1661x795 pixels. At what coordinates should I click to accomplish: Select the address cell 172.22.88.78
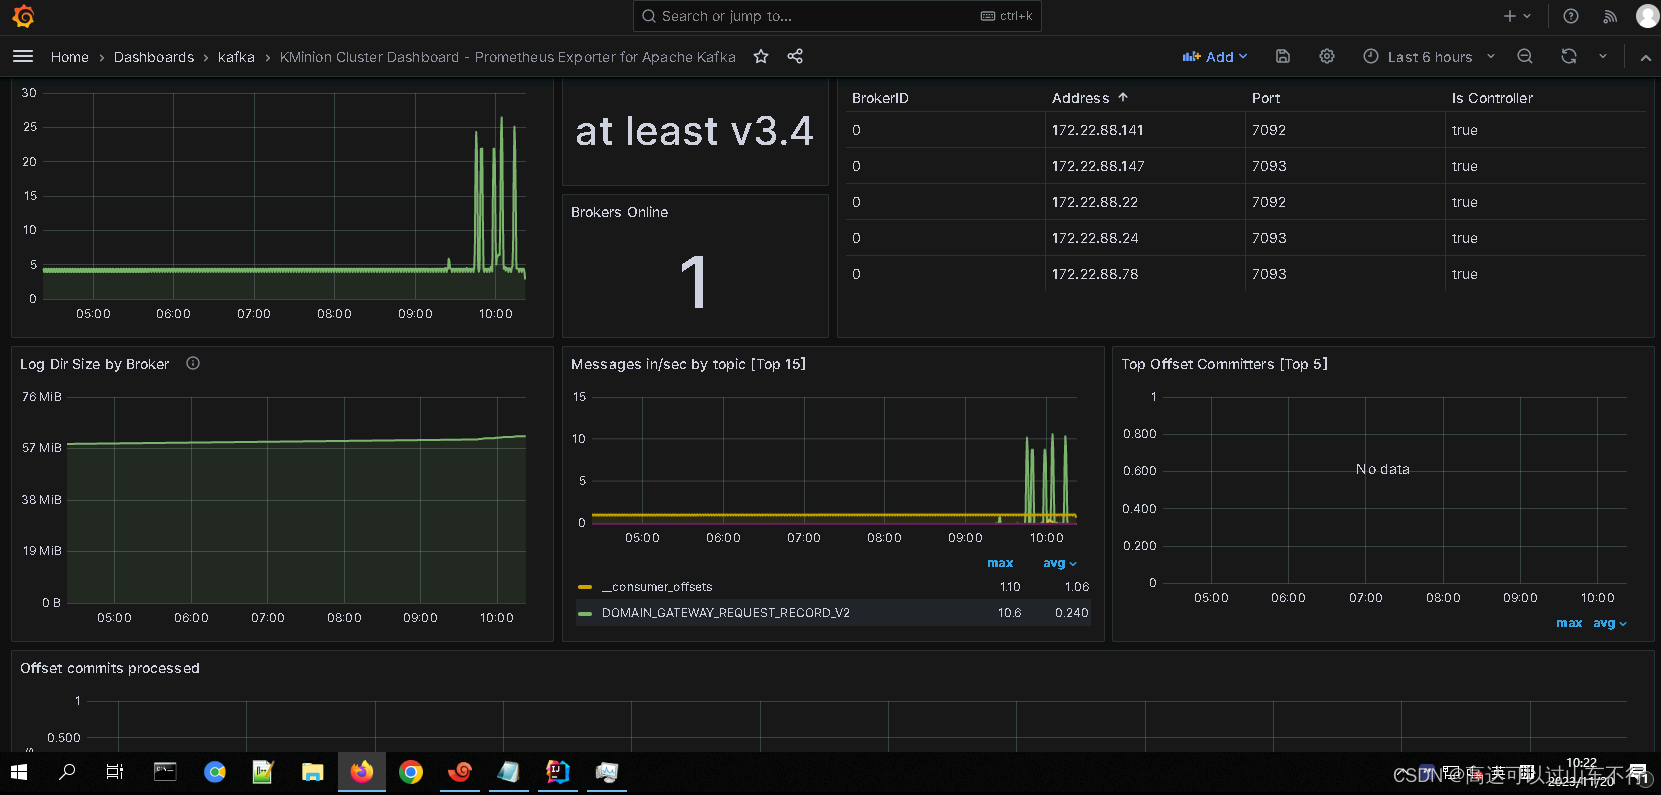1094,274
